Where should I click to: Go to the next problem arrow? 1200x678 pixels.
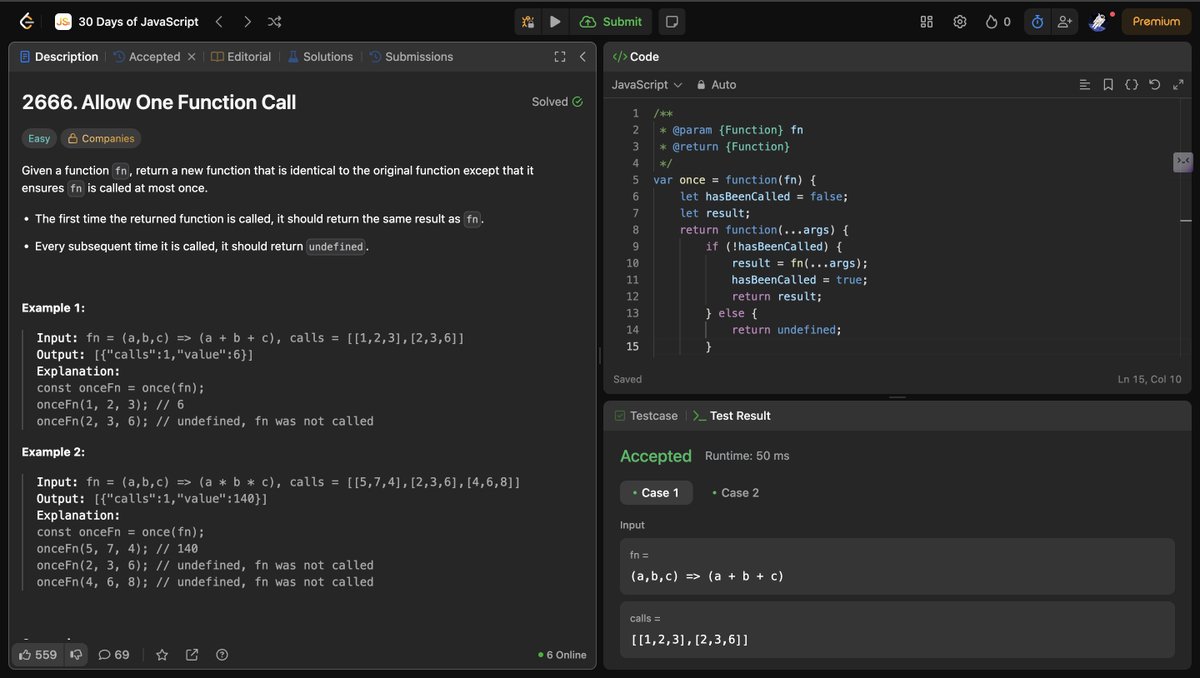[x=247, y=21]
